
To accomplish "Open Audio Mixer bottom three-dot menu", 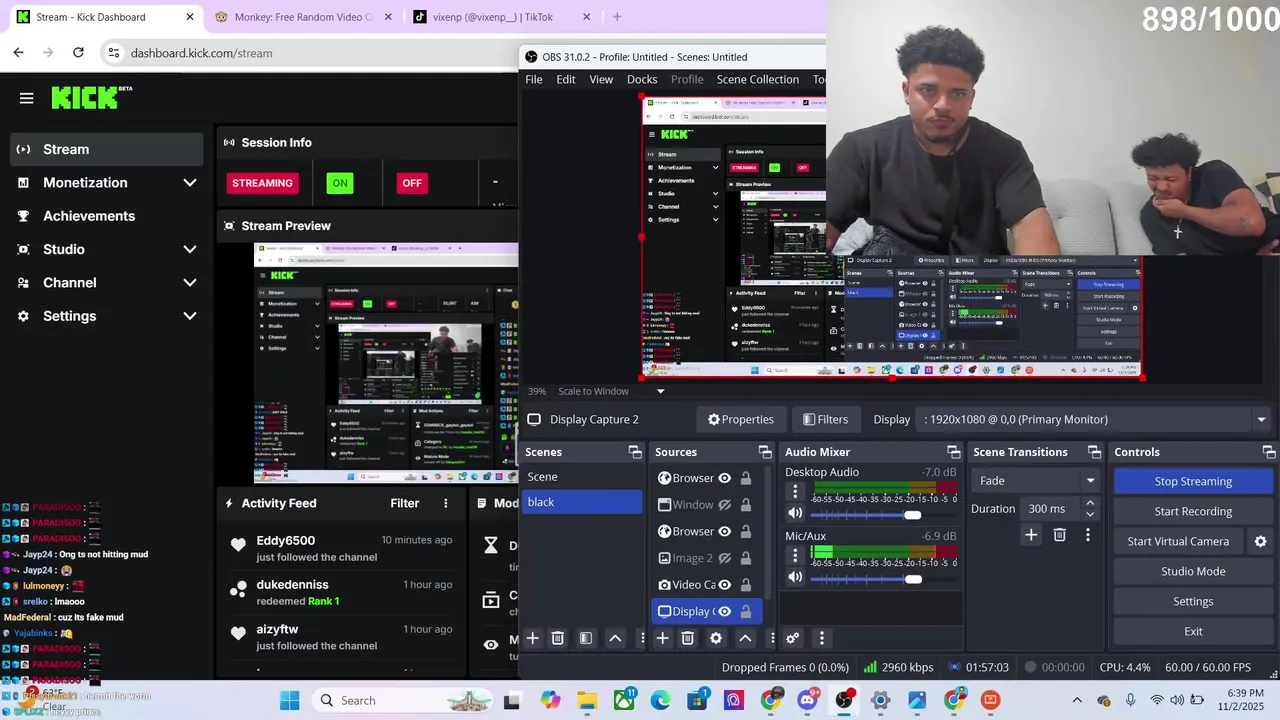I will click(822, 638).
